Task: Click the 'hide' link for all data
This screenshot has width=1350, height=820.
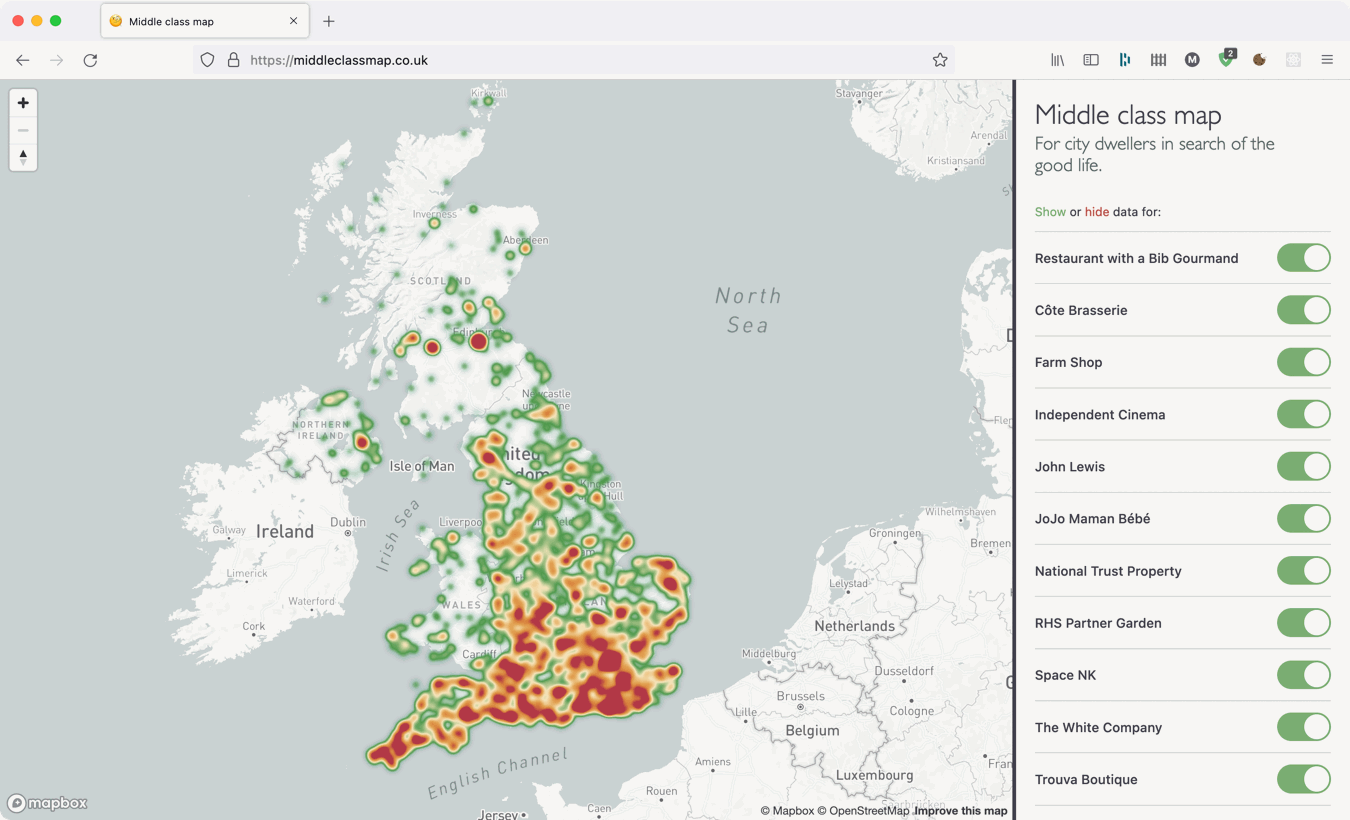Action: coord(1096,211)
